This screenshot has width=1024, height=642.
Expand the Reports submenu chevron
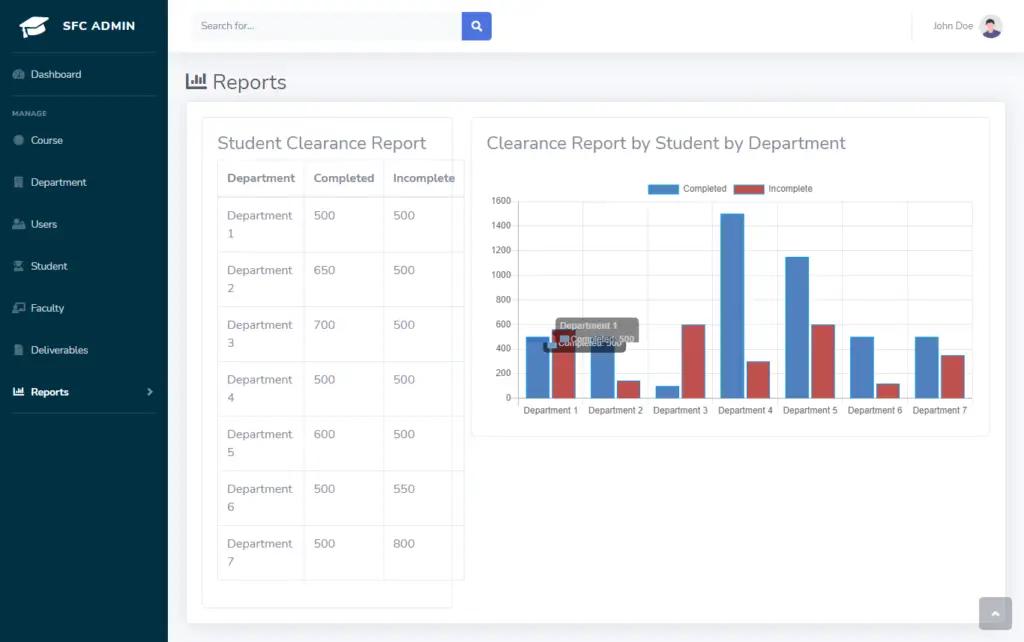click(150, 391)
